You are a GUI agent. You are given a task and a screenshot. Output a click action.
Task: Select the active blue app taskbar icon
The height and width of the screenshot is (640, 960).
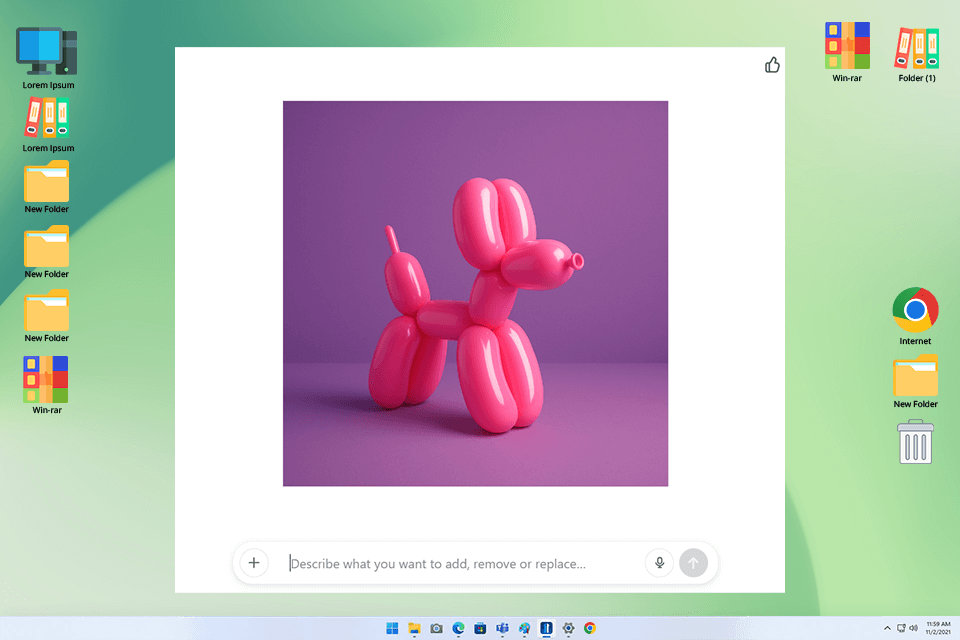(x=546, y=628)
